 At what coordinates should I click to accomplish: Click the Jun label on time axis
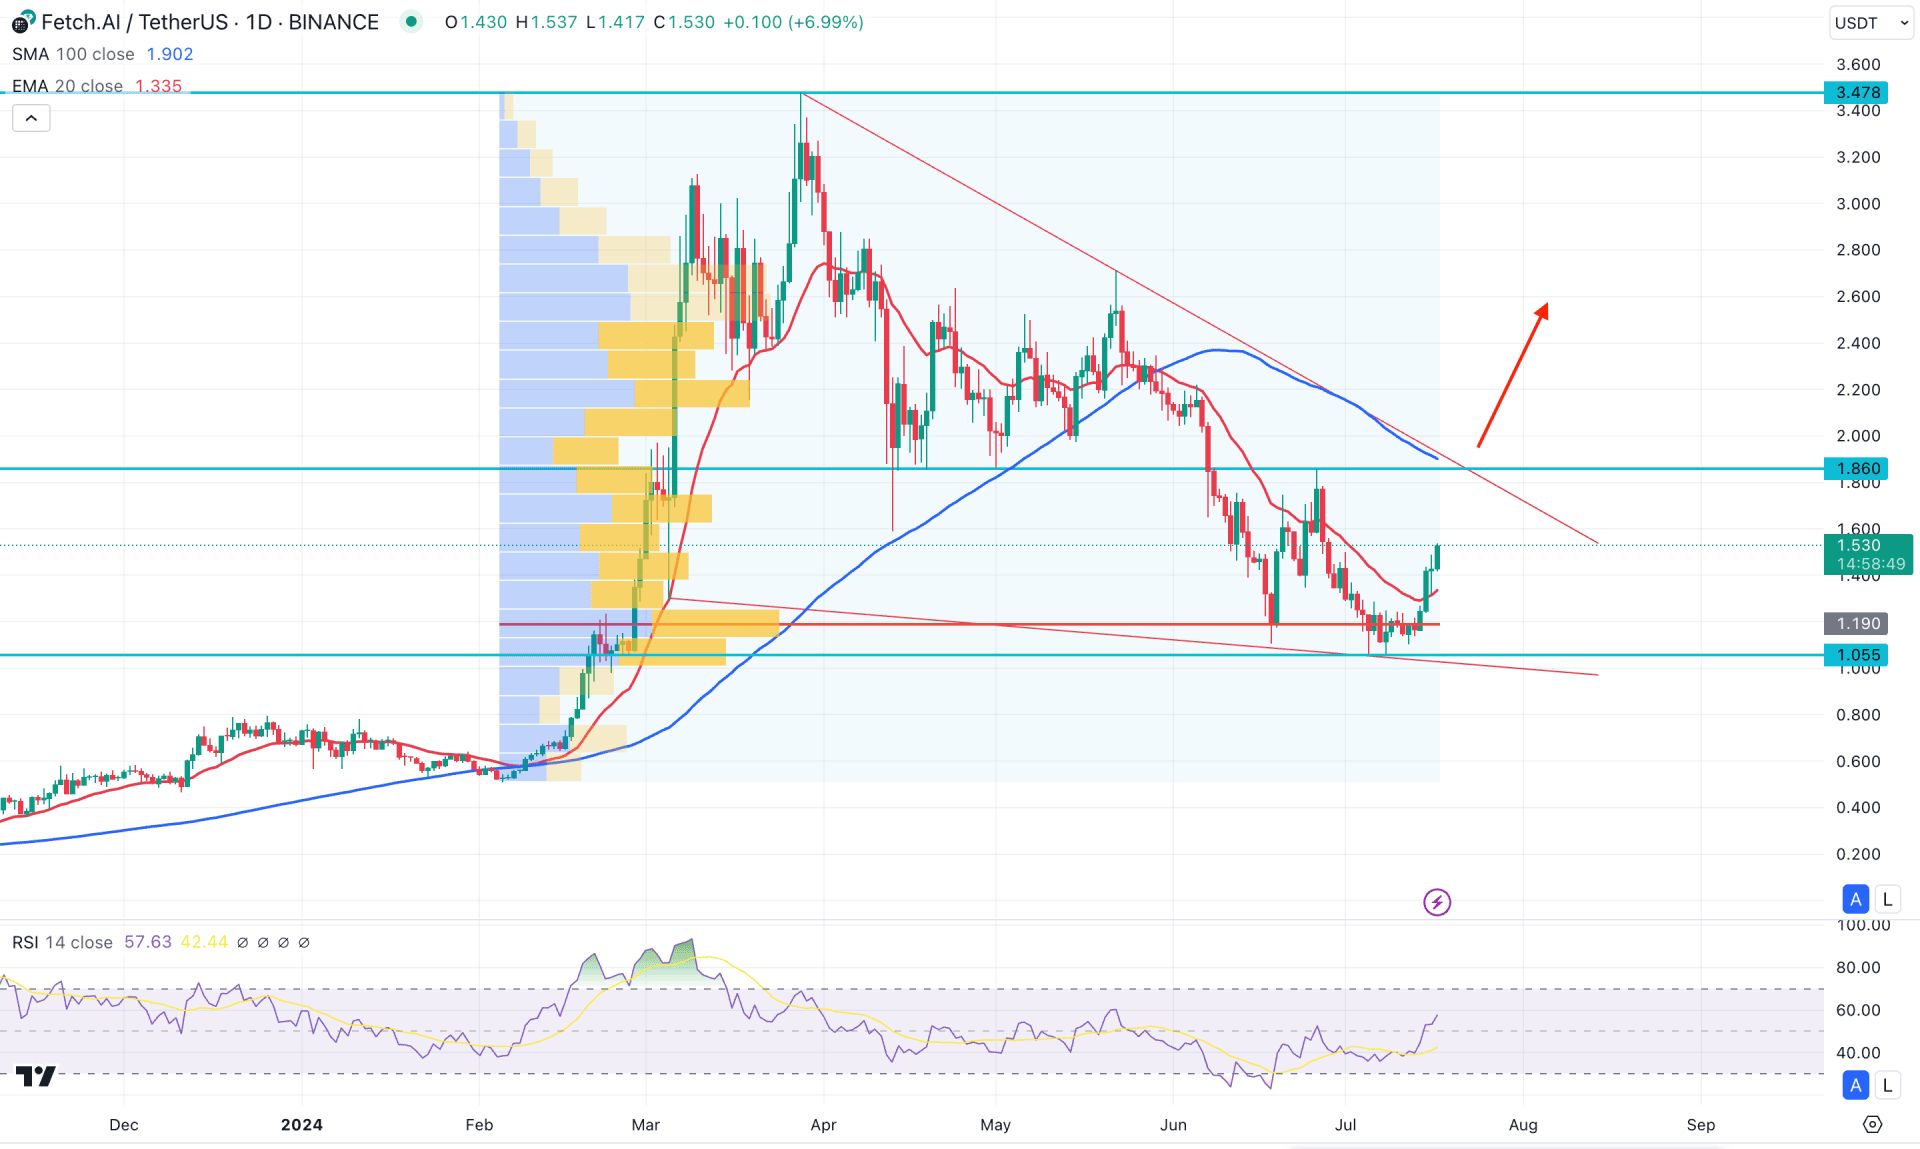(x=1173, y=1125)
